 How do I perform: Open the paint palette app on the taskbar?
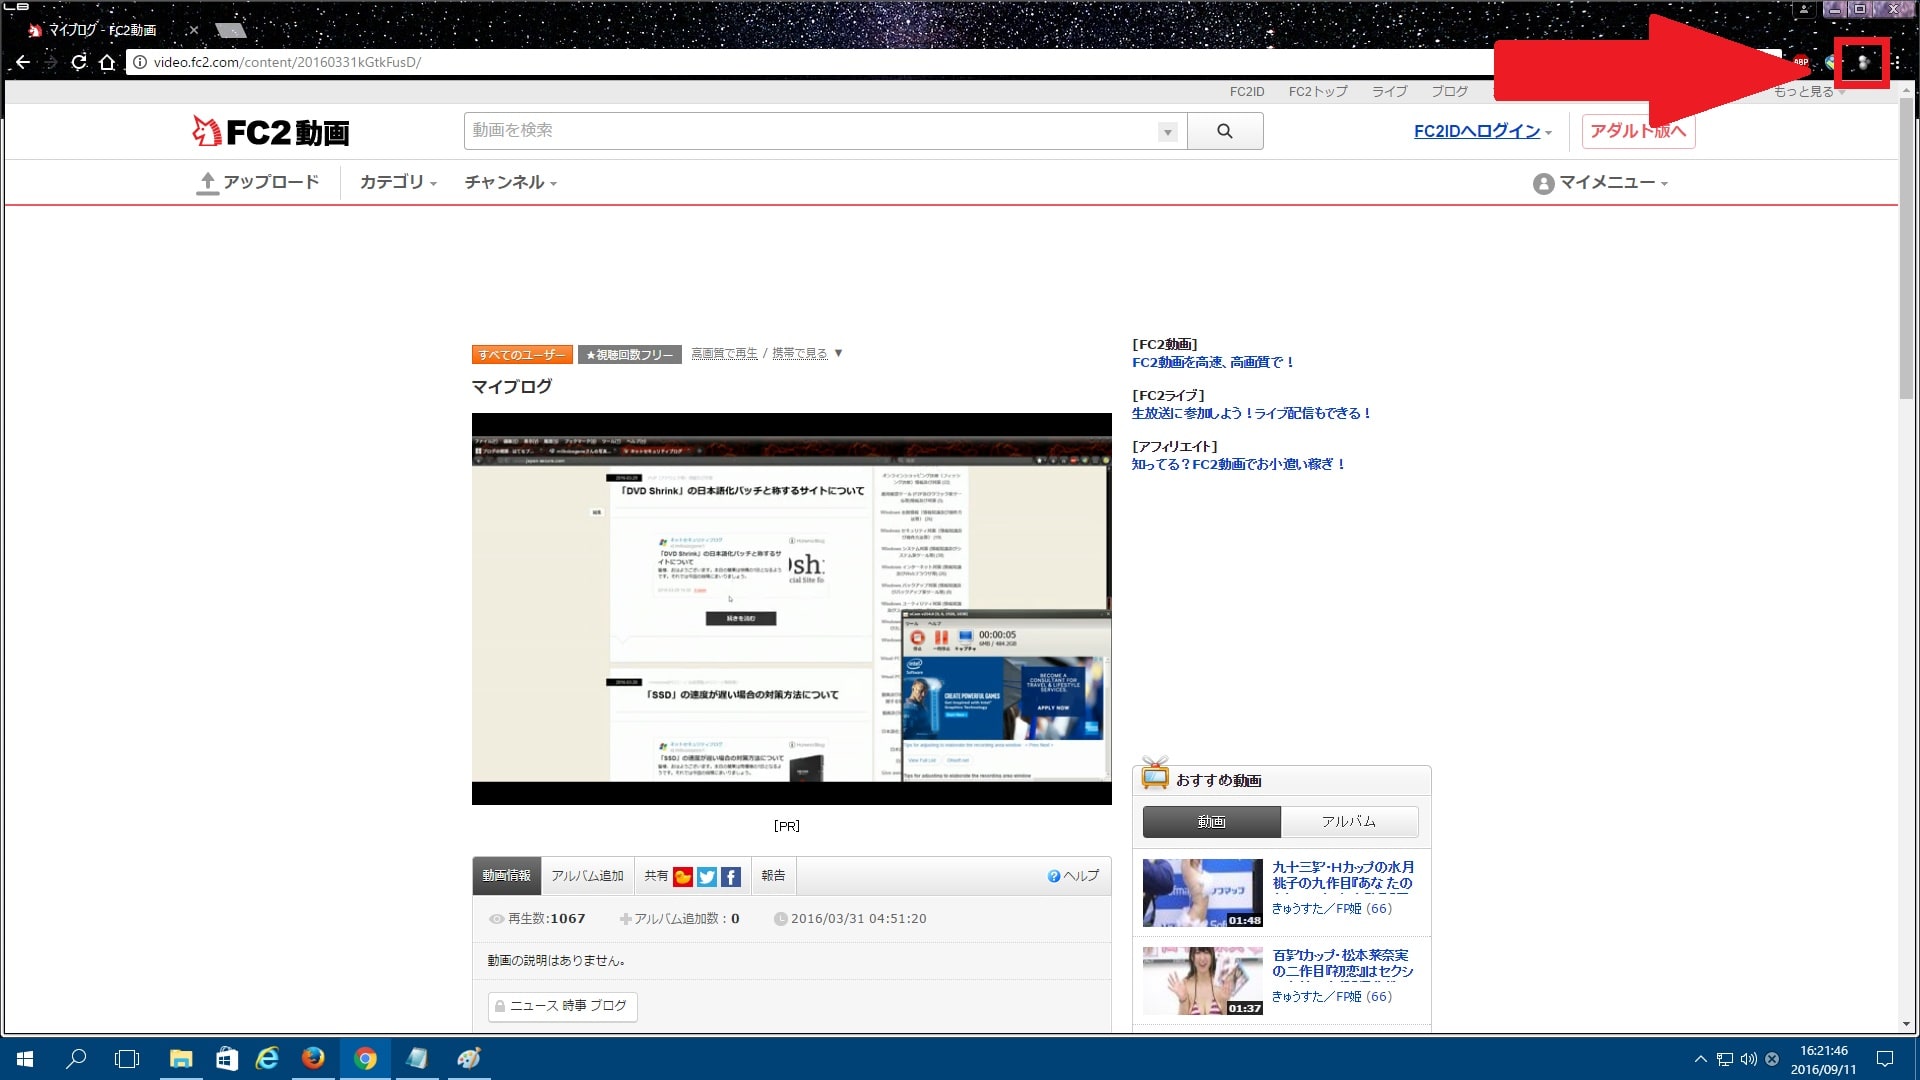[469, 1059]
